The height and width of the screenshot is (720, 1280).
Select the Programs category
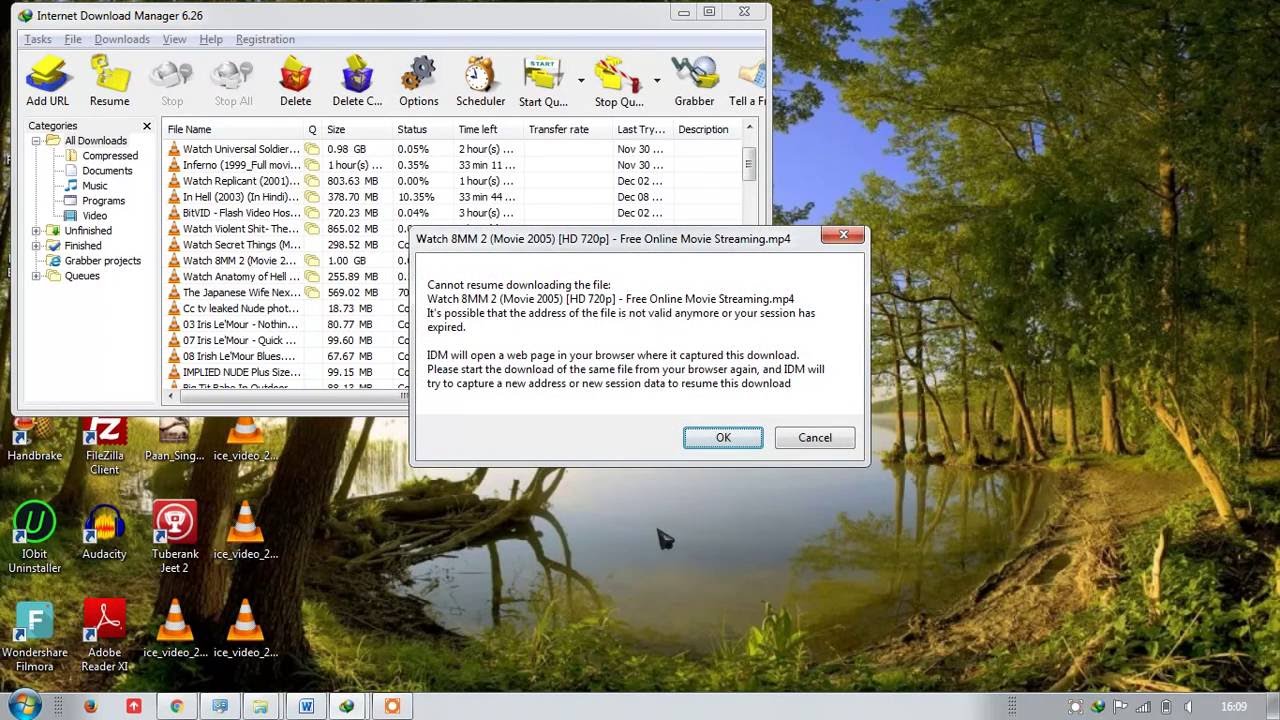(x=104, y=201)
